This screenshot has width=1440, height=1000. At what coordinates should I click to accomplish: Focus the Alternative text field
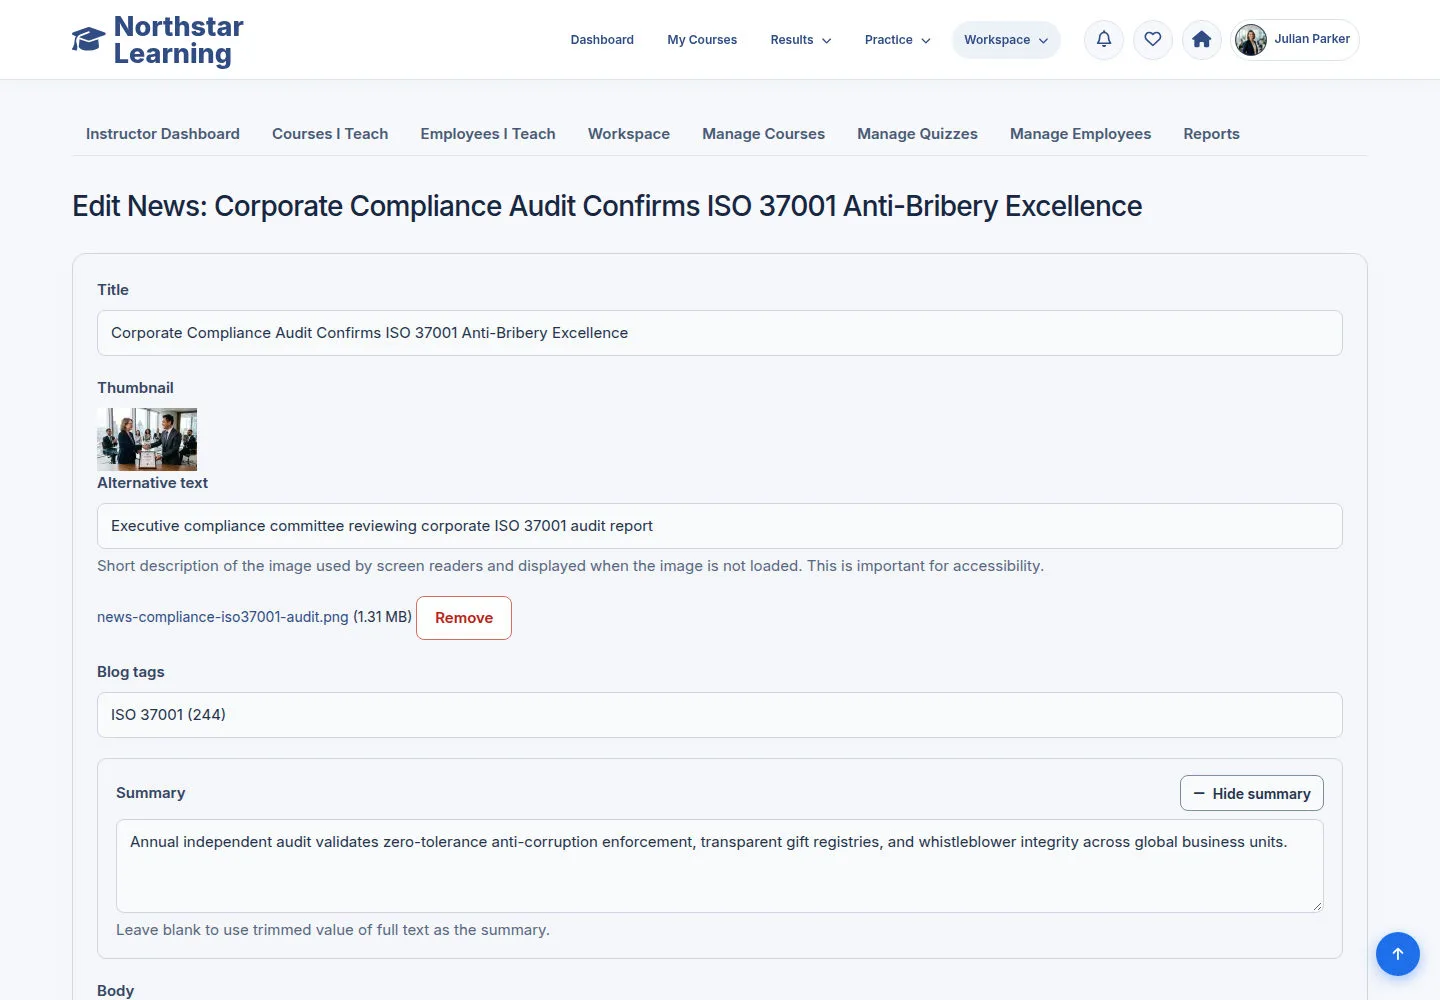720,526
